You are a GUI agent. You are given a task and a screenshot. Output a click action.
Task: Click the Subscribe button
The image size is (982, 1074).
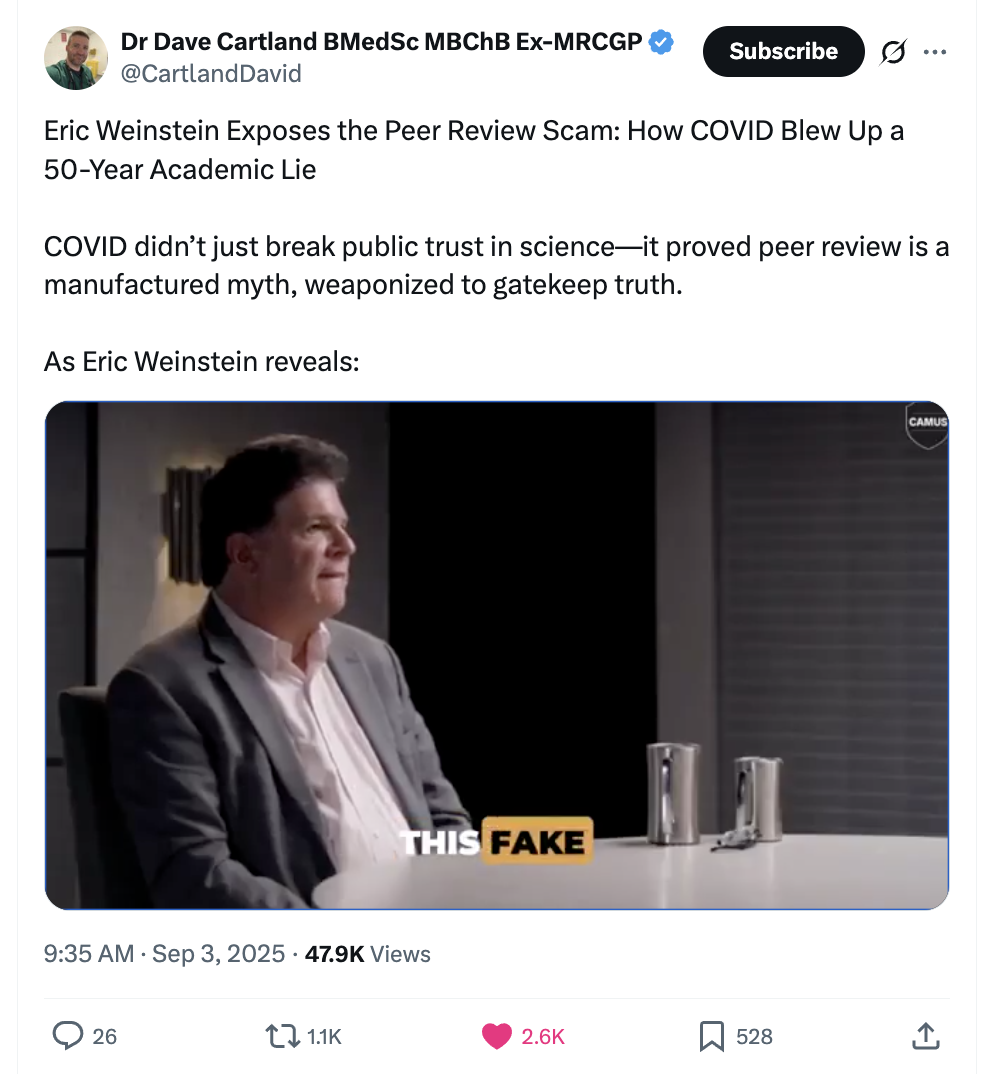point(783,51)
